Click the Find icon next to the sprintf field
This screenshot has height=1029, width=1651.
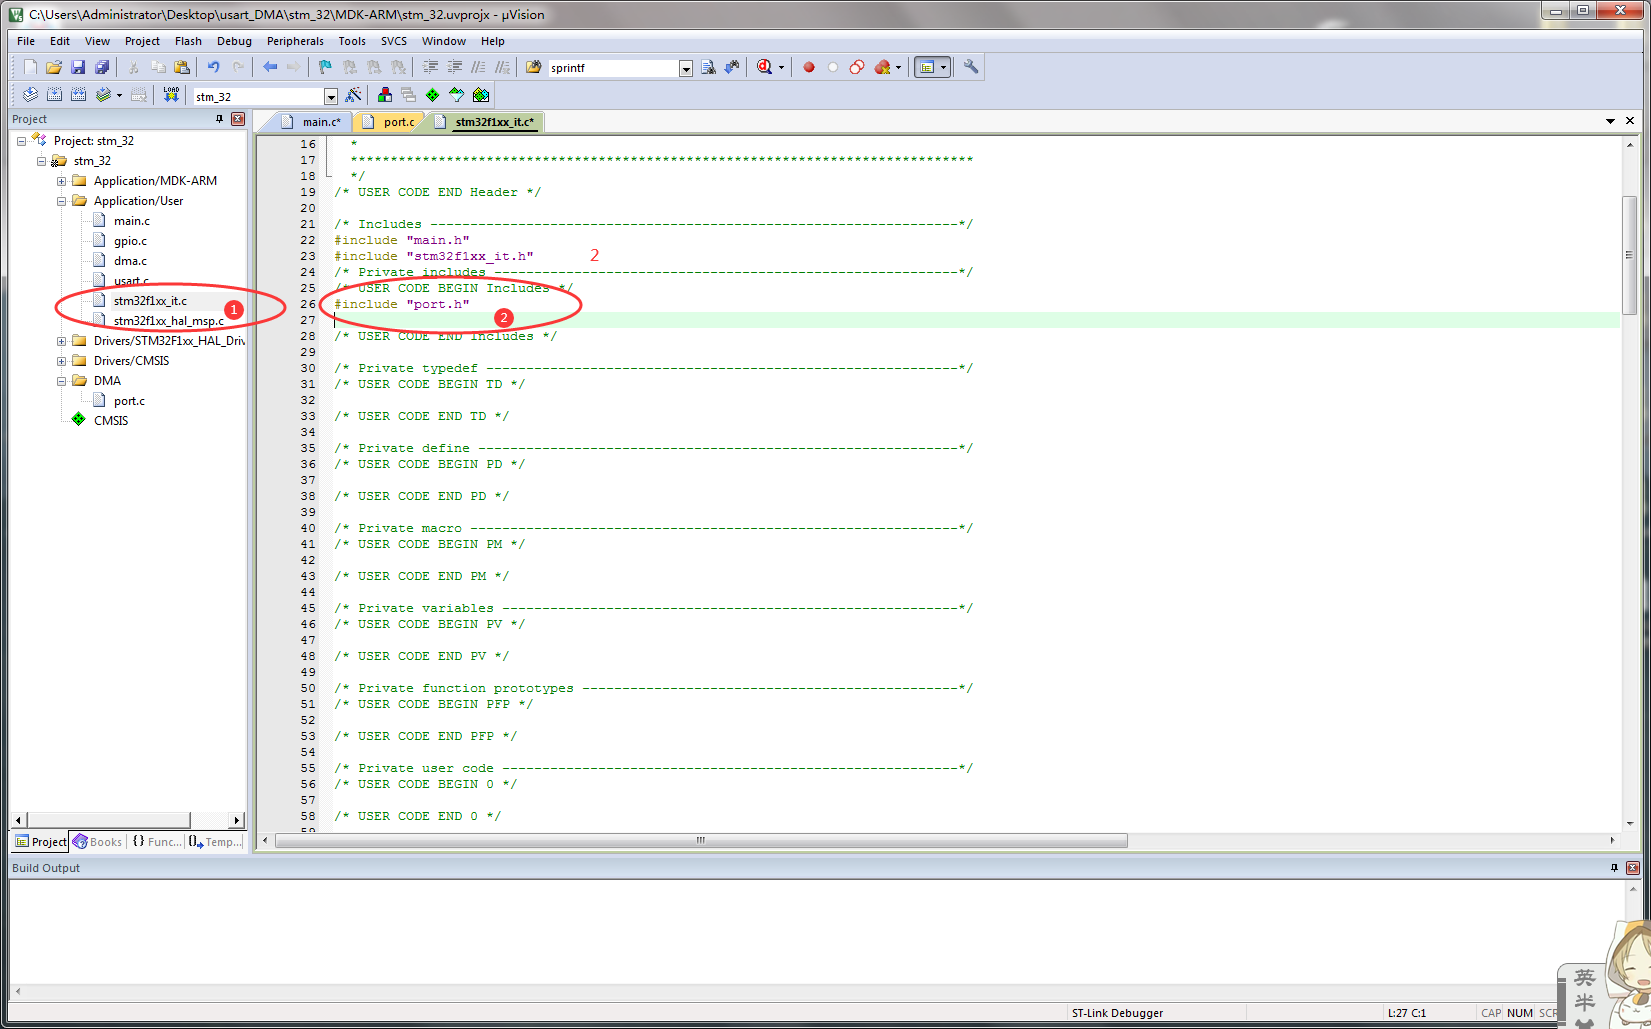708,67
